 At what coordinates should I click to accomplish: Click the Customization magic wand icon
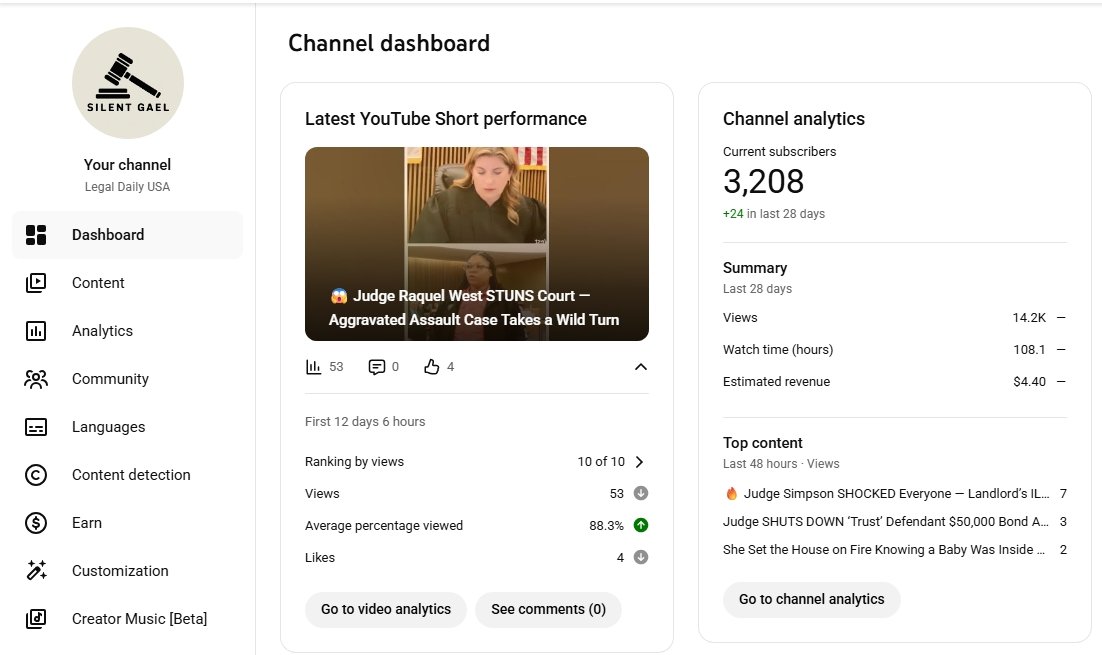point(36,571)
